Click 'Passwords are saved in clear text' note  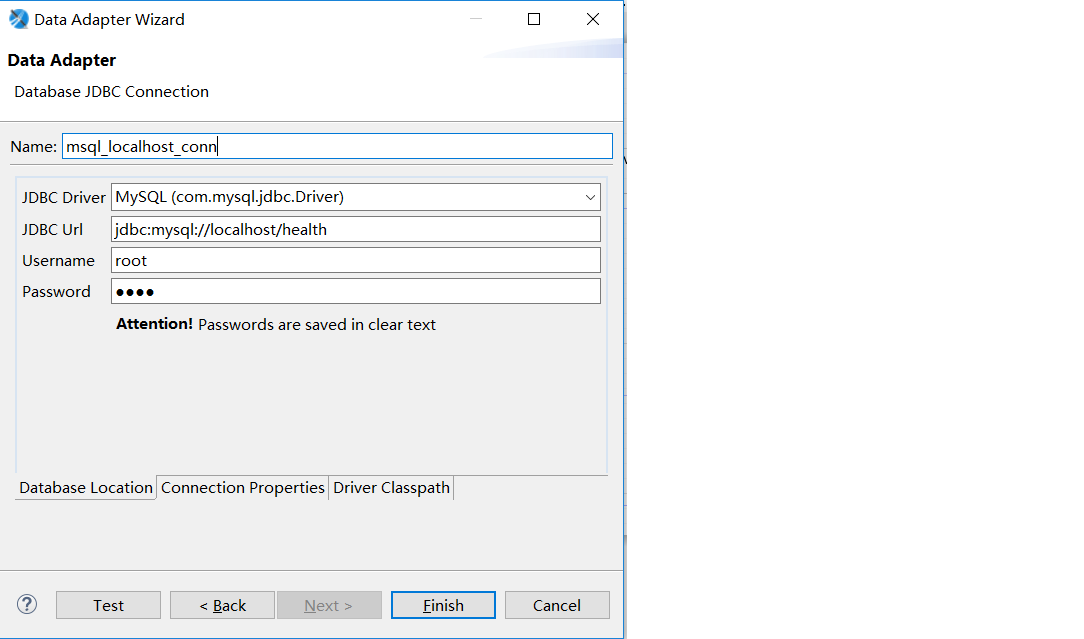coord(317,324)
